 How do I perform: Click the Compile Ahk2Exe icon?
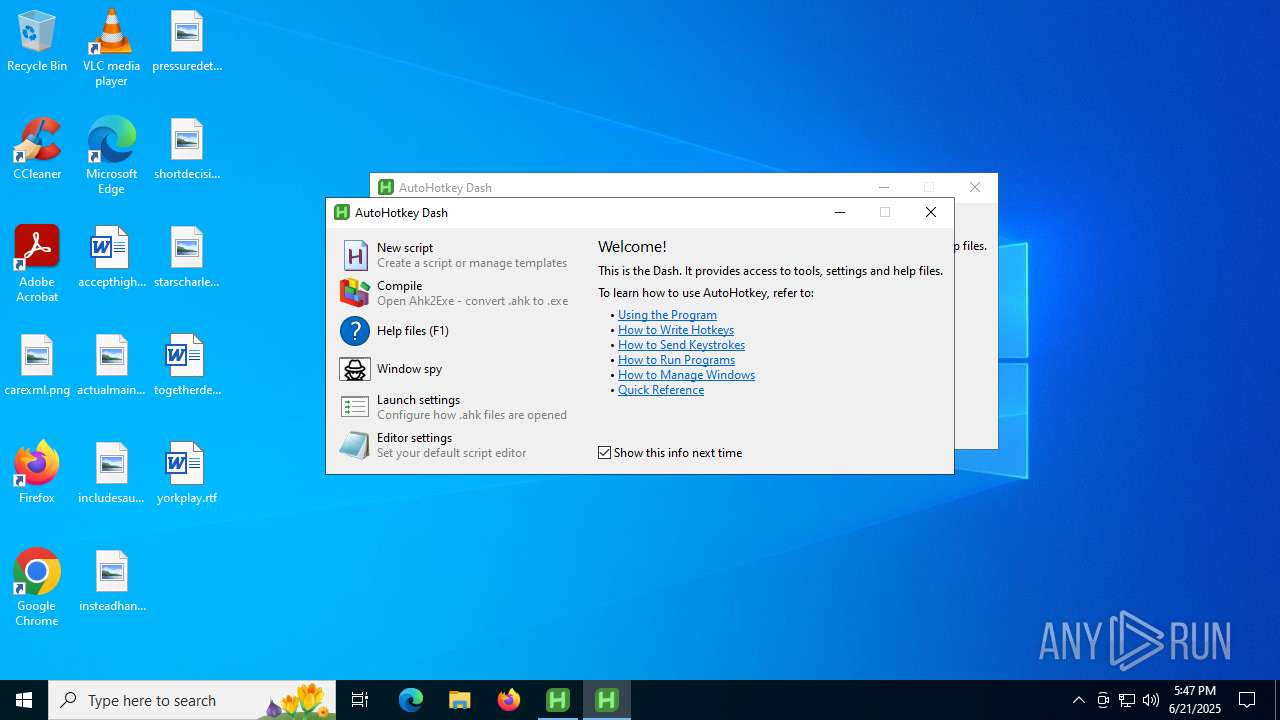click(355, 293)
